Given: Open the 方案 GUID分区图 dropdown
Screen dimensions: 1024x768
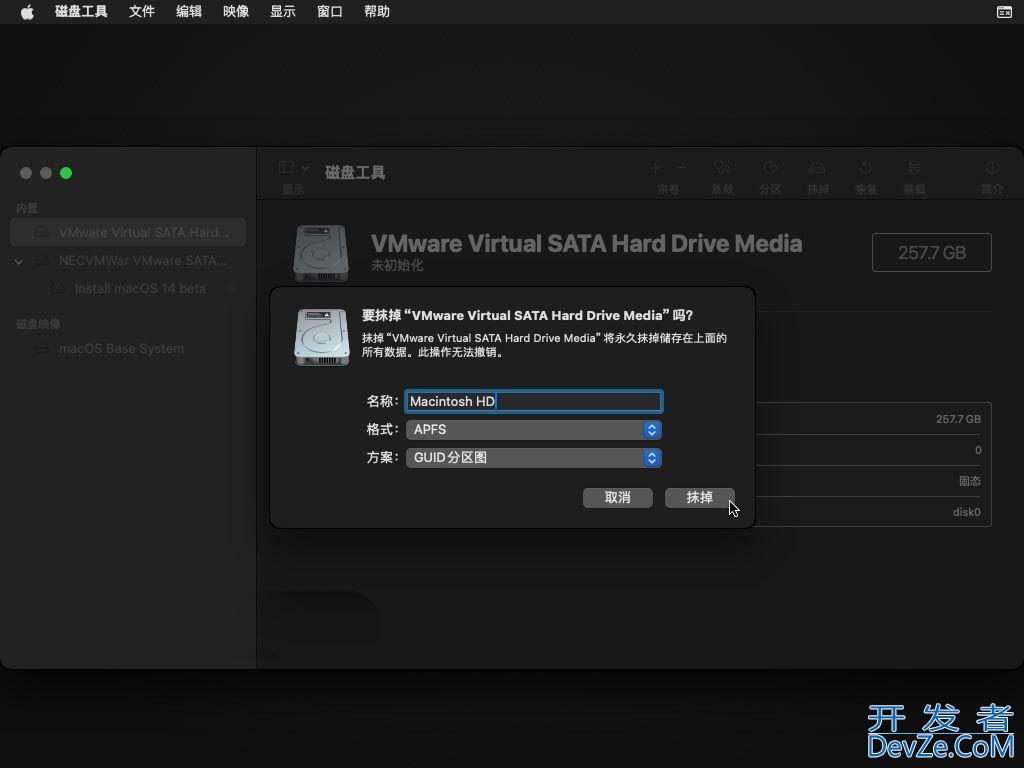Looking at the screenshot, I should (534, 458).
